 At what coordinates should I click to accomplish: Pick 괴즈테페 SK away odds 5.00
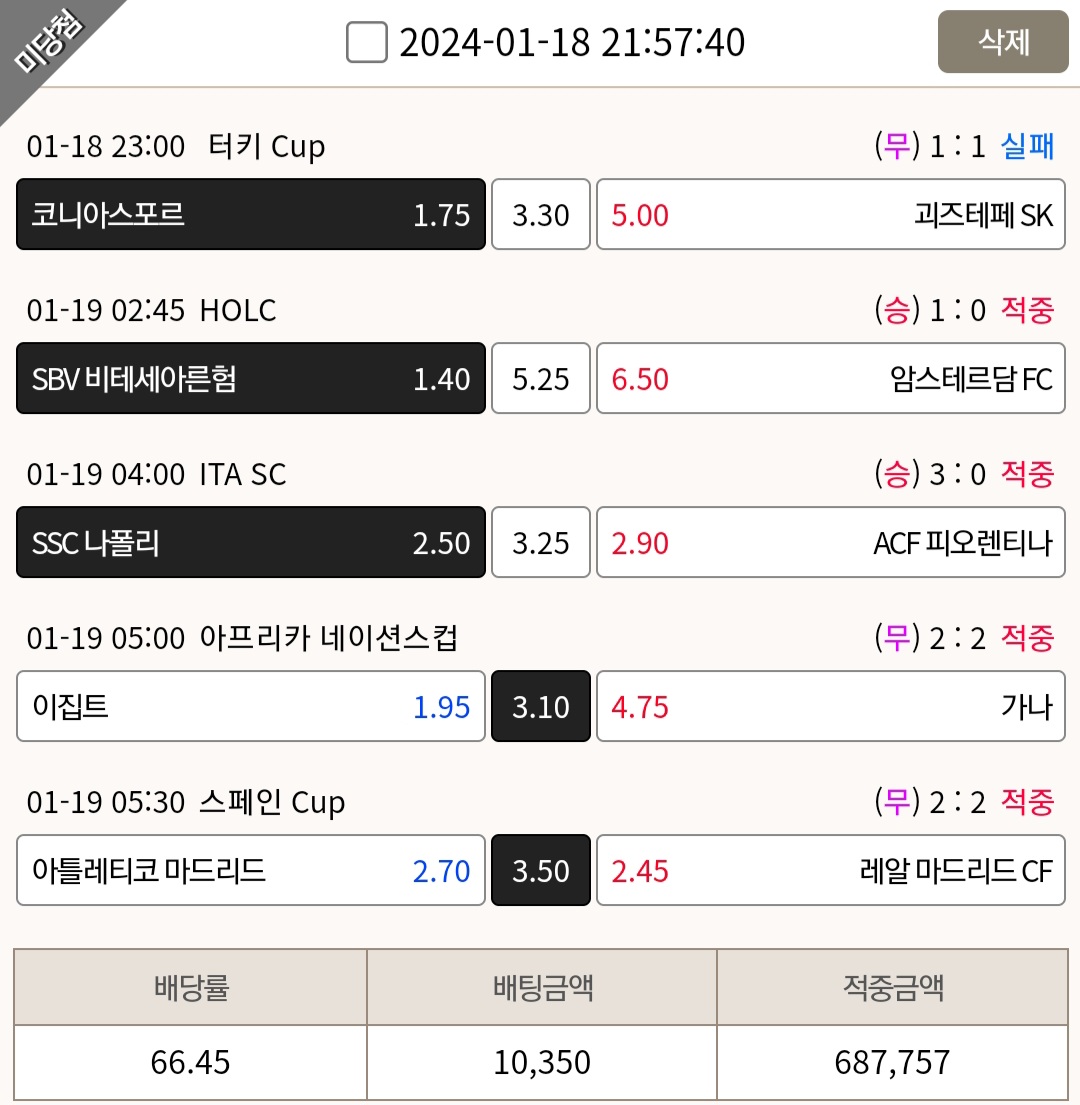[x=831, y=214]
